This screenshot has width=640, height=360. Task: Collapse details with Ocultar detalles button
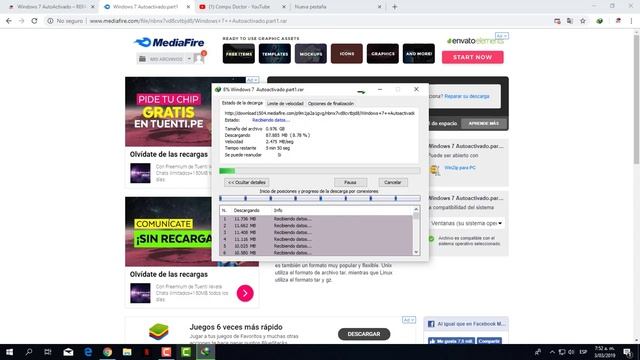click(x=247, y=182)
